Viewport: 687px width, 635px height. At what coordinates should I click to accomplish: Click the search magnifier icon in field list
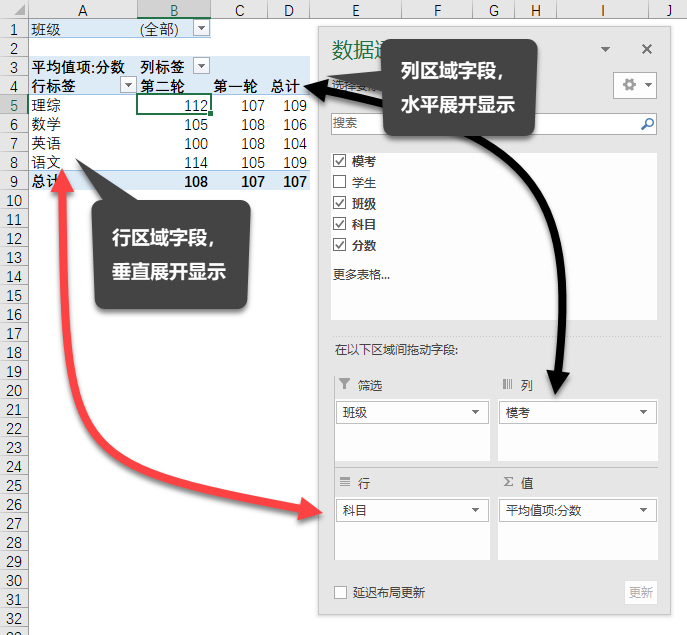tap(647, 124)
